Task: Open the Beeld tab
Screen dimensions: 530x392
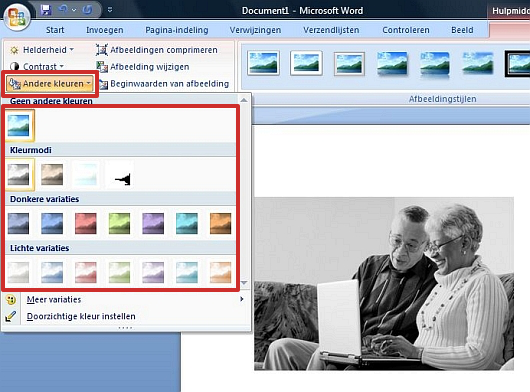Action: tap(462, 30)
